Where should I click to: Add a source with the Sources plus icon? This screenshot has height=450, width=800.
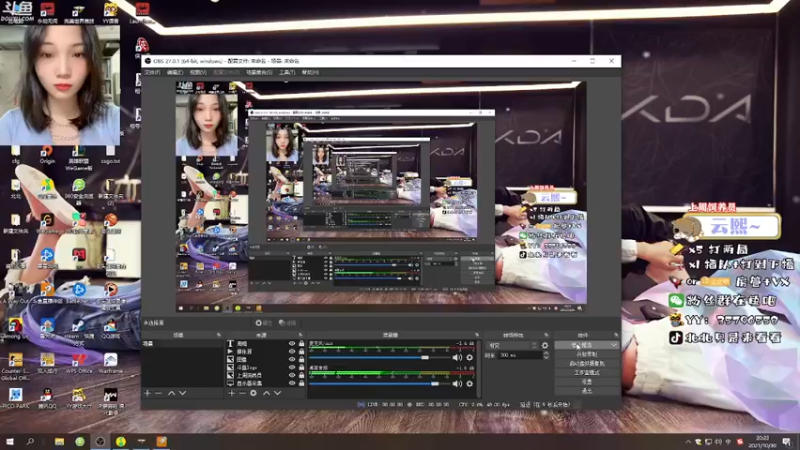click(232, 393)
